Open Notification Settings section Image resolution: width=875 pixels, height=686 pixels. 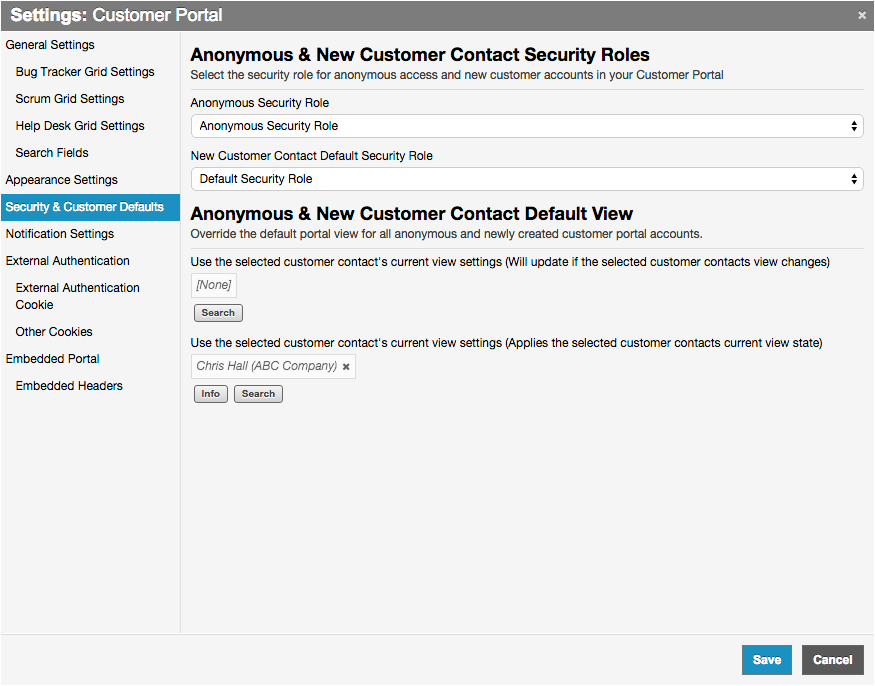pos(60,234)
